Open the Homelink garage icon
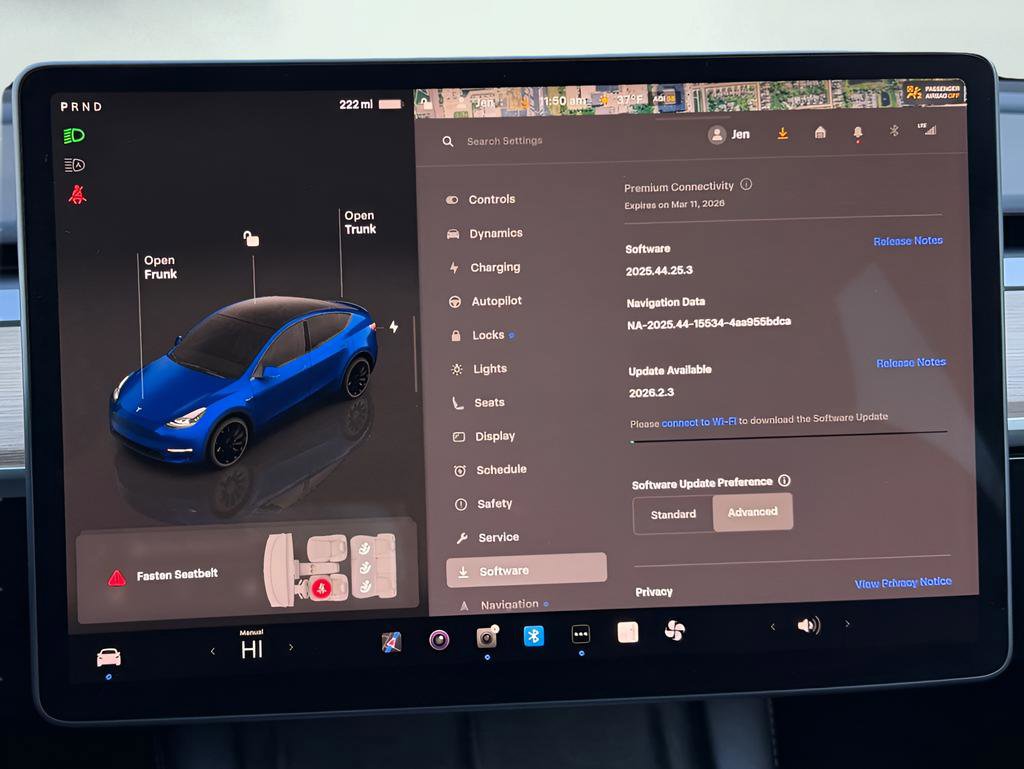Image resolution: width=1024 pixels, height=769 pixels. pos(820,132)
